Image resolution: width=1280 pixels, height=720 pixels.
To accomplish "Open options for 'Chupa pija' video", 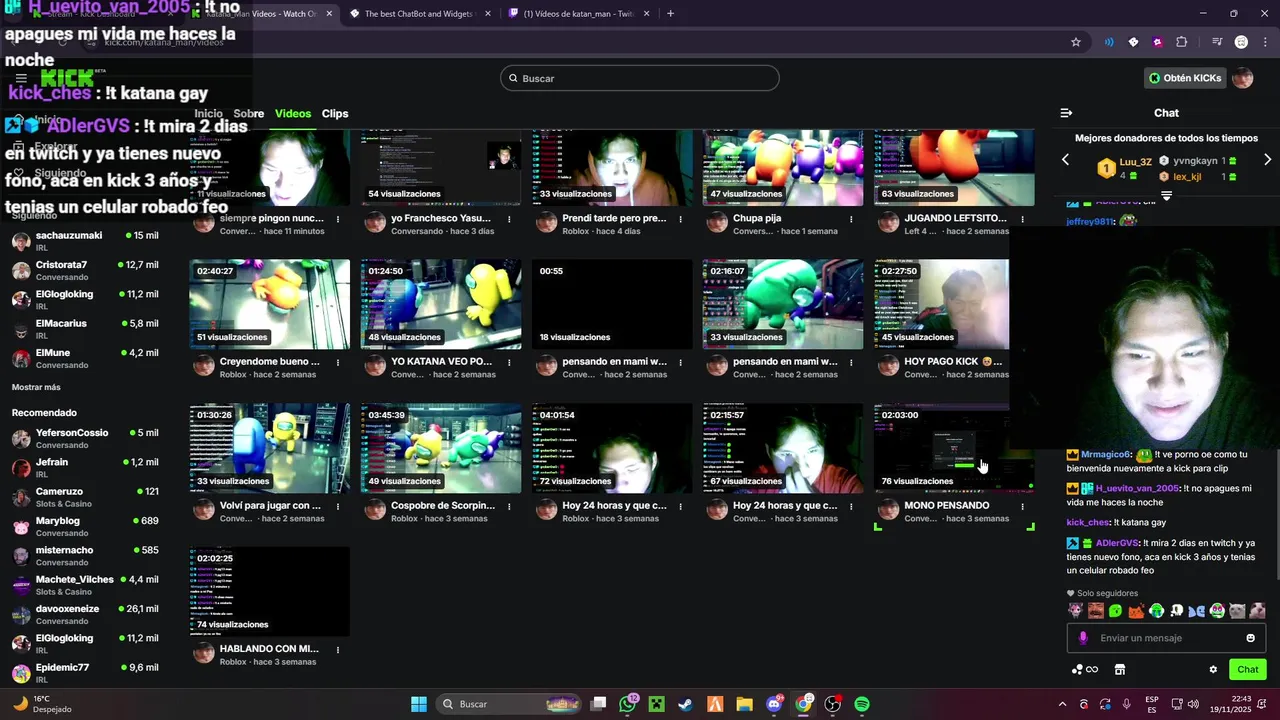I will pos(851,218).
